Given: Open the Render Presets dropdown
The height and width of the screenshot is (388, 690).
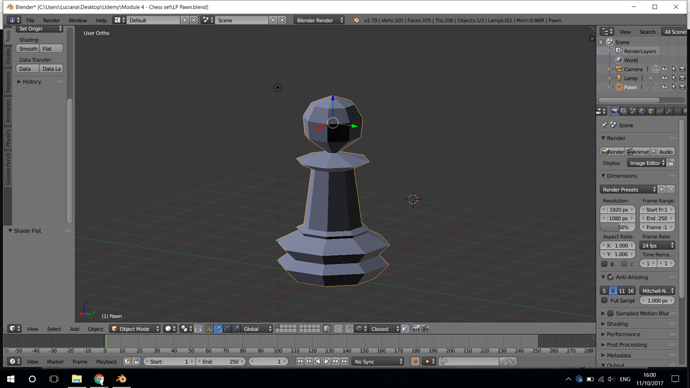Looking at the screenshot, I should (628, 190).
